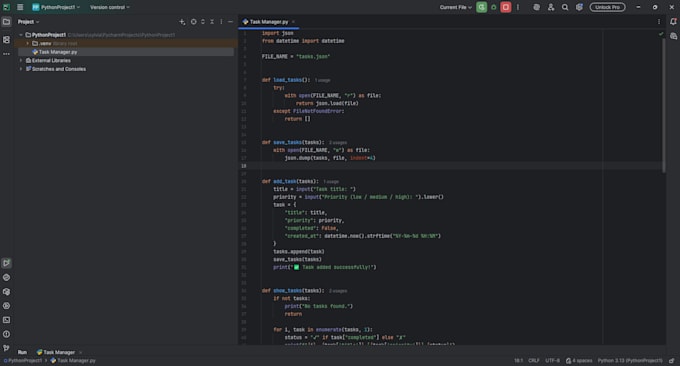The height and width of the screenshot is (366, 680).
Task: Click CRLF line separator in status bar
Action: [534, 360]
